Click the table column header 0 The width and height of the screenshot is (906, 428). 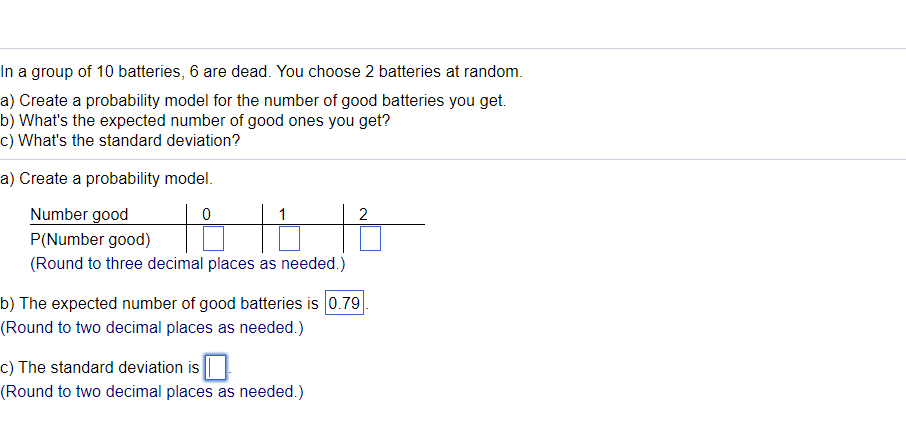pyautogui.click(x=206, y=214)
